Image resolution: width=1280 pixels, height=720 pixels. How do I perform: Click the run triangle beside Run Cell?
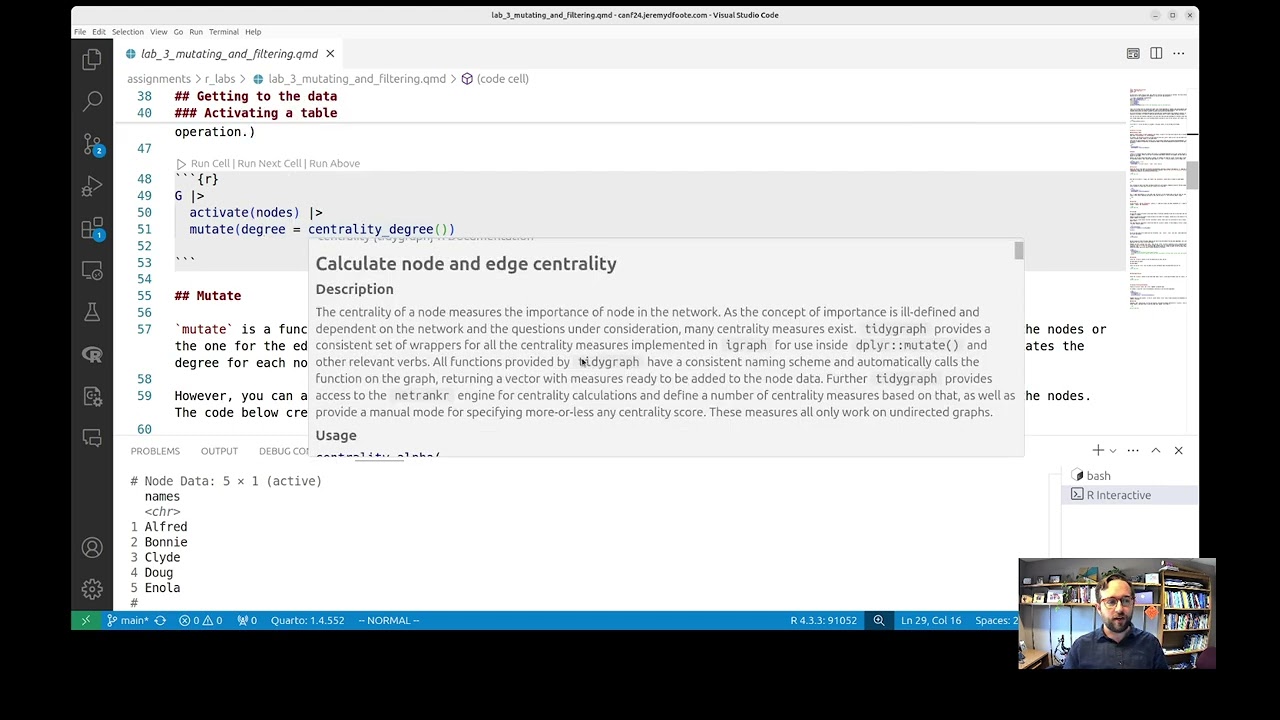click(181, 164)
